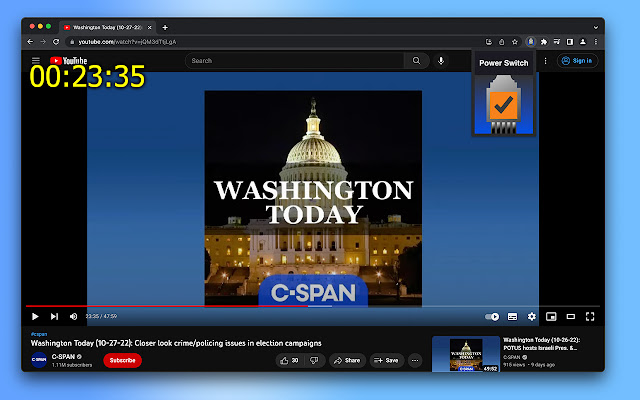
Task: Go to YouTube home via logo
Action: coord(69,61)
